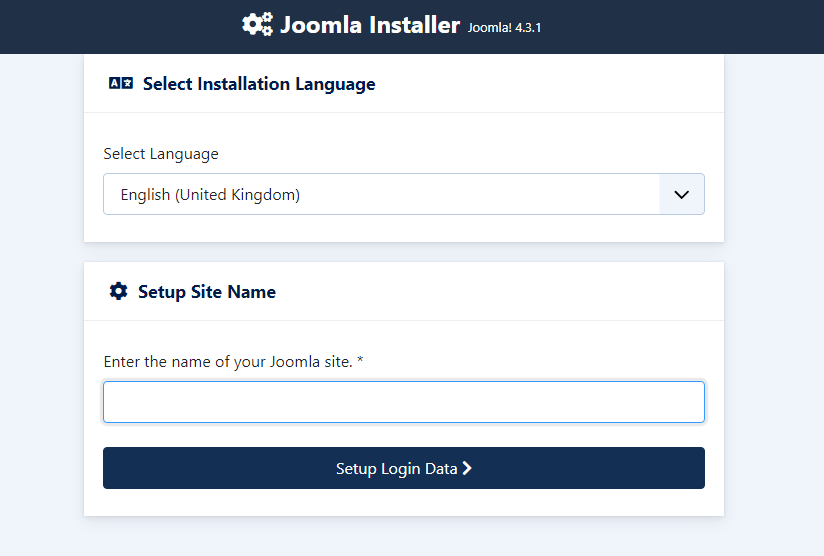Screen dimensions: 824x556
Task: Open the English (United Kingdom) language dropdown
Action: (380, 195)
